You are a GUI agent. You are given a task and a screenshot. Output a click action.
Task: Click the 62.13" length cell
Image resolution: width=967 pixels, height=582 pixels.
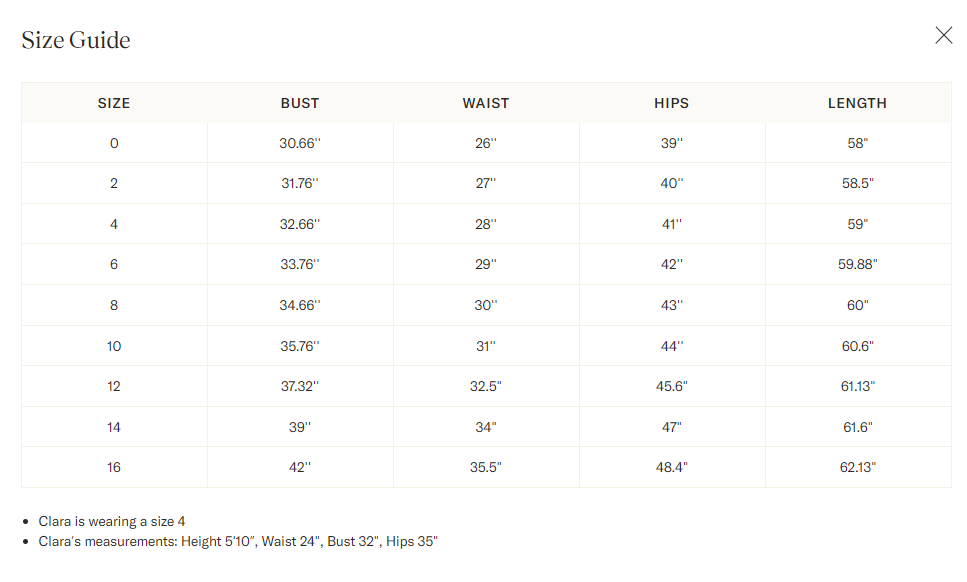(857, 467)
